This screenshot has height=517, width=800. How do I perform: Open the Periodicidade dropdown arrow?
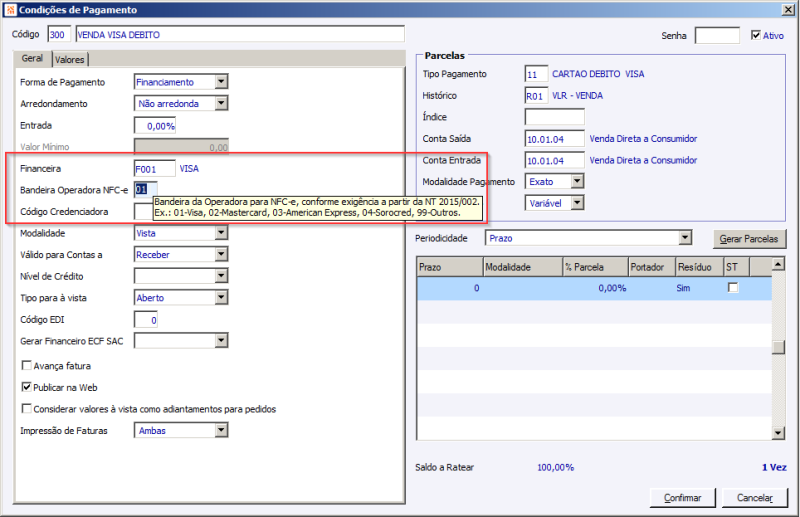[x=685, y=238]
